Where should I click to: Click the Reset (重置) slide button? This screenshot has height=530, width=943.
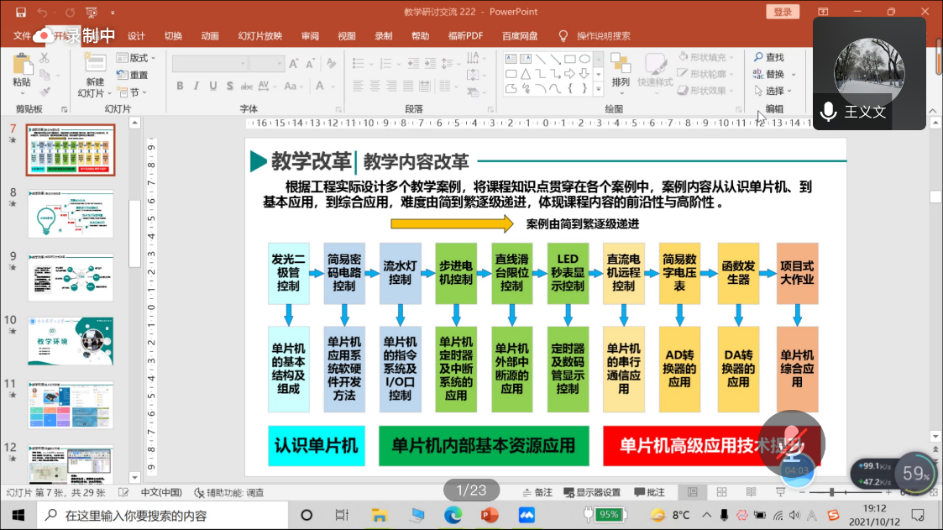coord(133,75)
